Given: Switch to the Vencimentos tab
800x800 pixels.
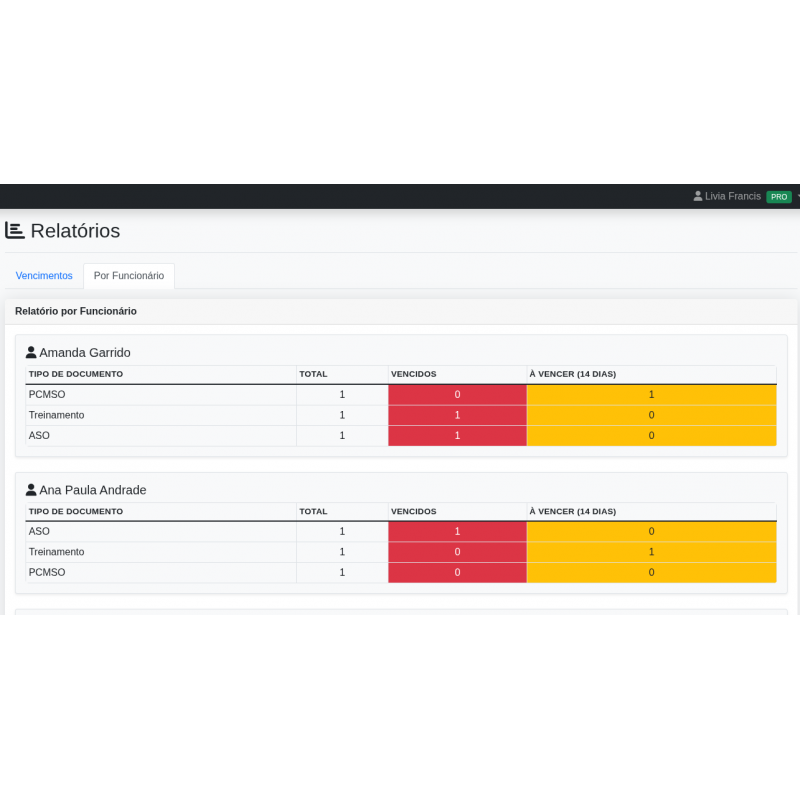Looking at the screenshot, I should (x=44, y=276).
